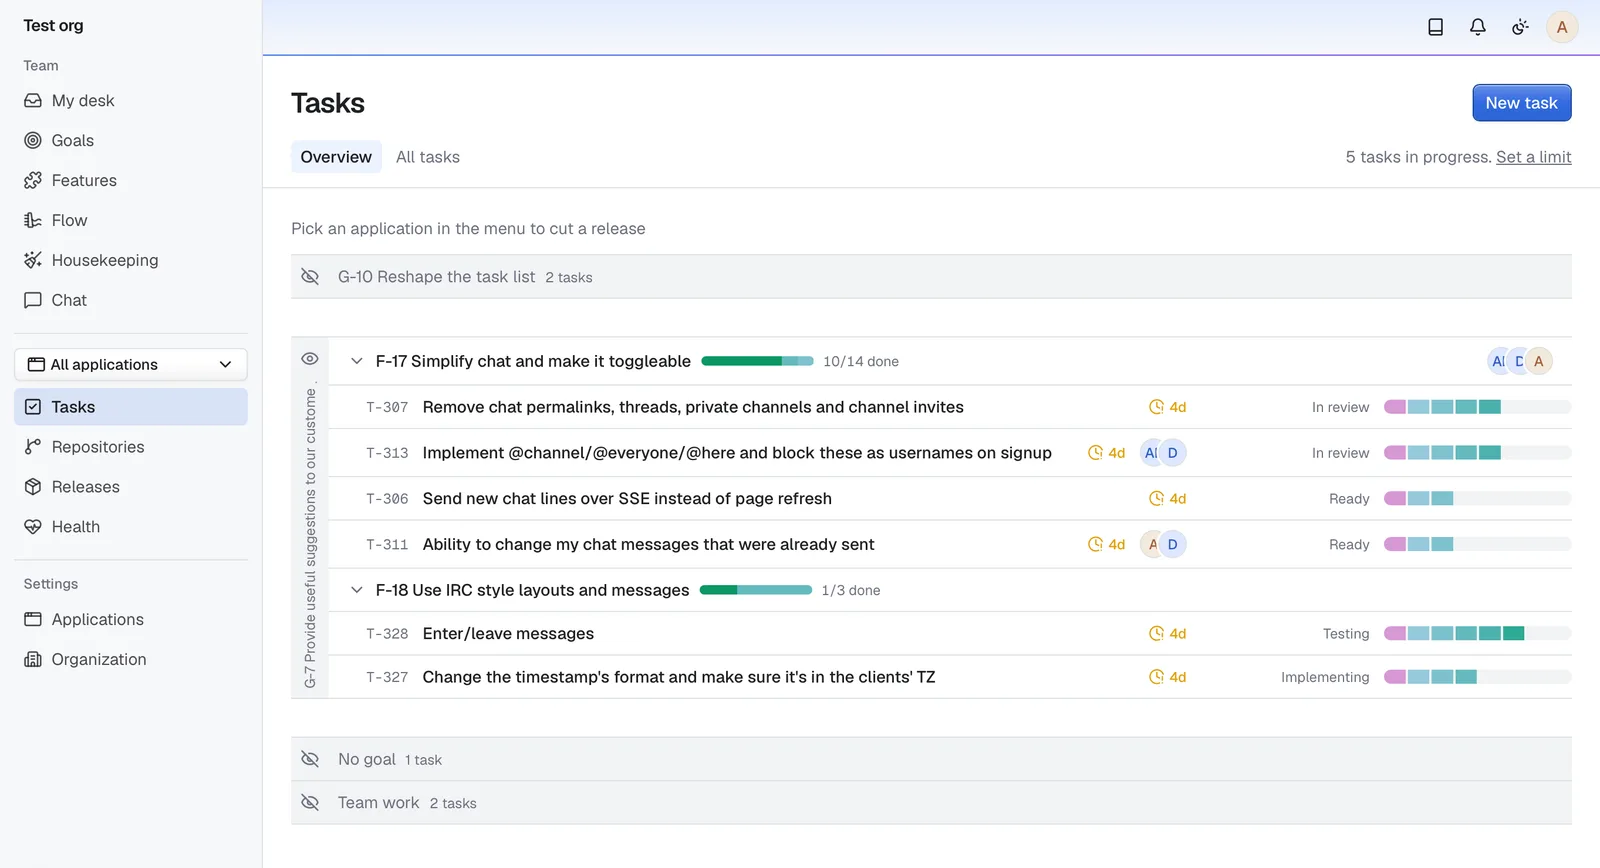Screen dimensions: 1600x868
Task: Open Releases in the sidebar
Action: coord(131,487)
